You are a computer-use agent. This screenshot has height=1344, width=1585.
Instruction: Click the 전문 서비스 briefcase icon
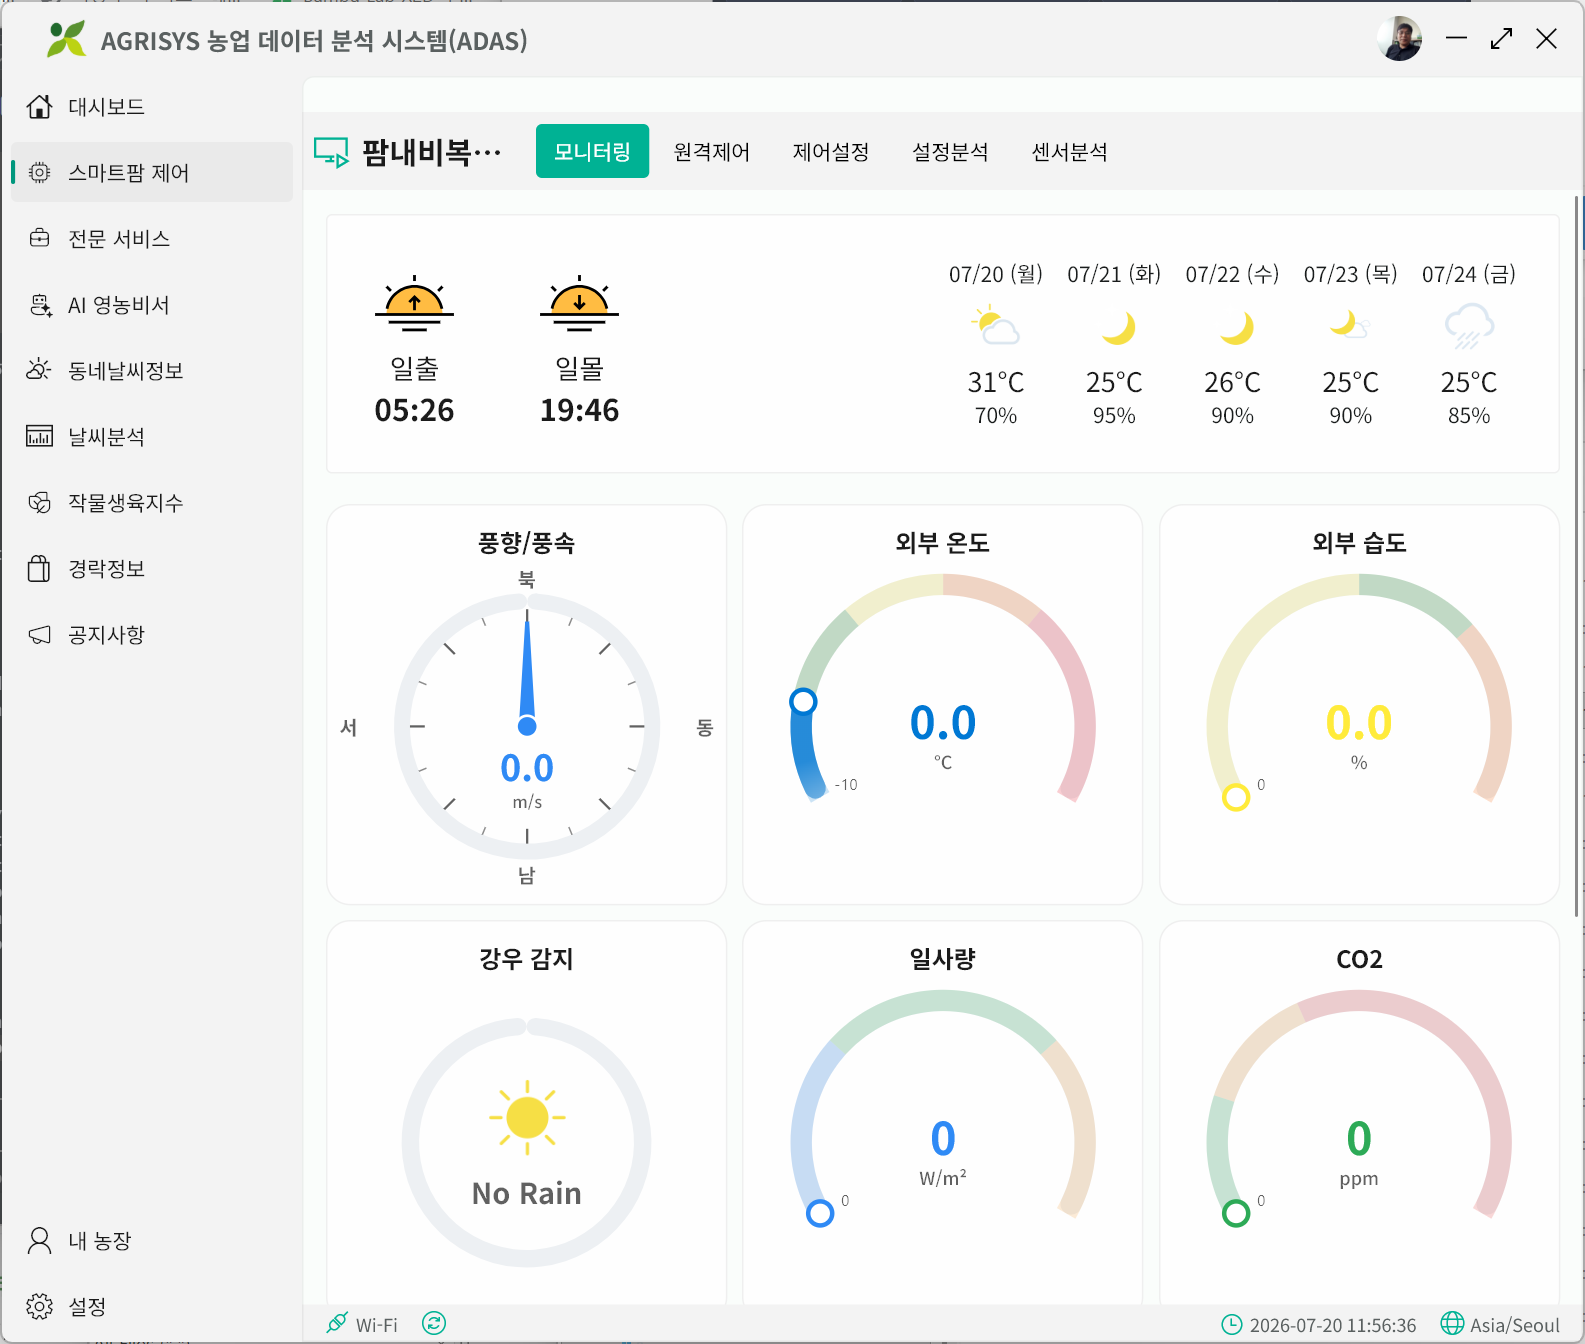[x=39, y=238]
